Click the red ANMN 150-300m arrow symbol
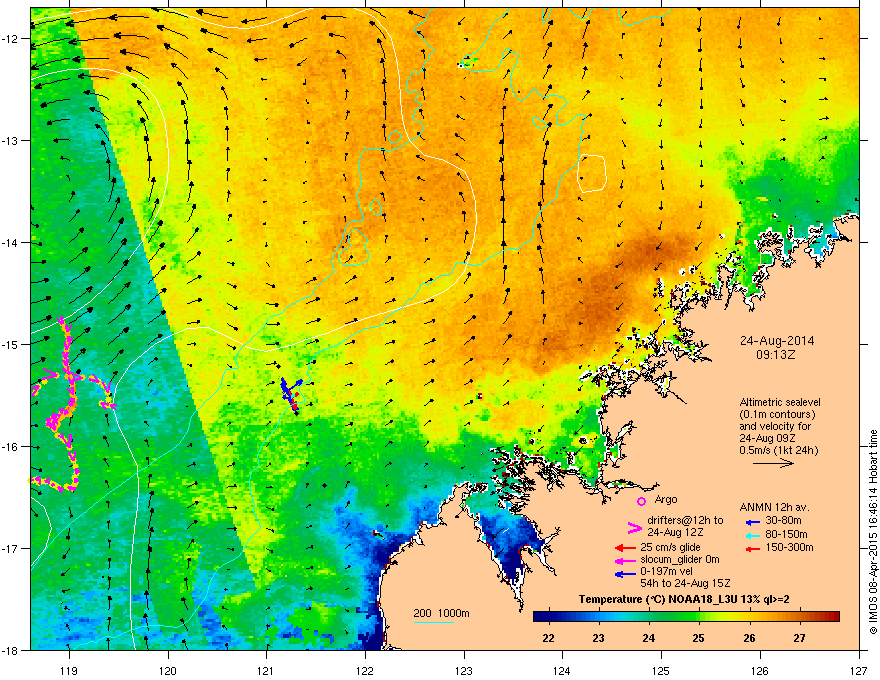 752,548
